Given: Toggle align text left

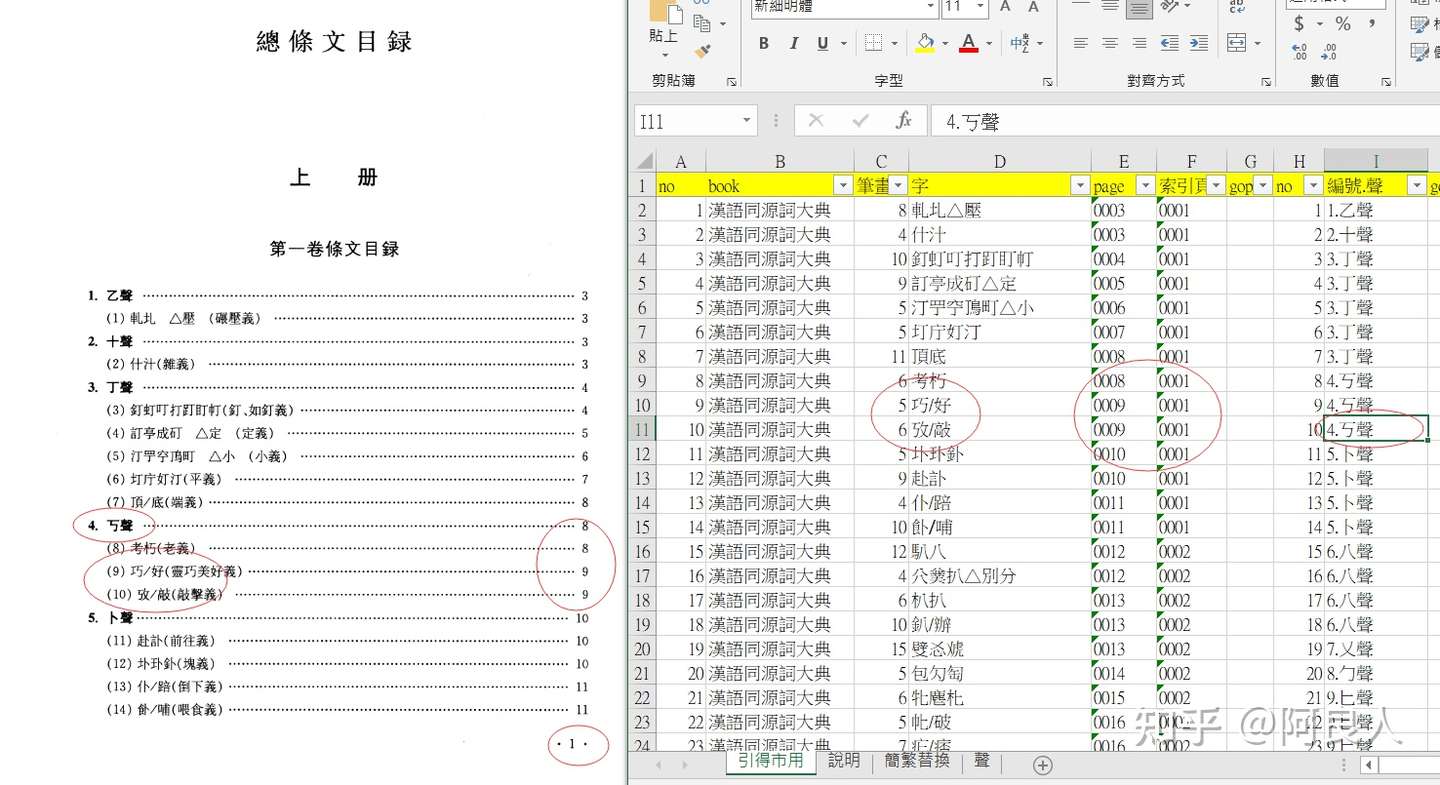Looking at the screenshot, I should (x=1080, y=43).
